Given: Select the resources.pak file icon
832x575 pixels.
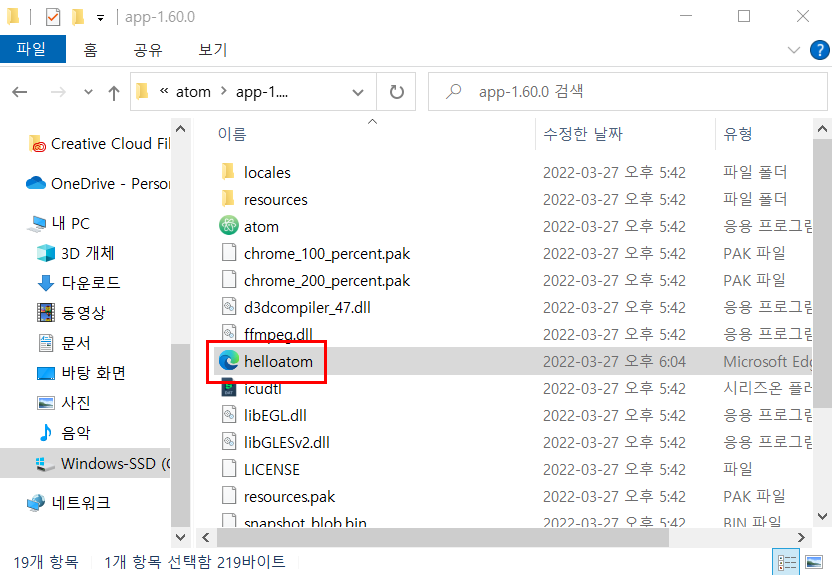Looking at the screenshot, I should tap(229, 496).
